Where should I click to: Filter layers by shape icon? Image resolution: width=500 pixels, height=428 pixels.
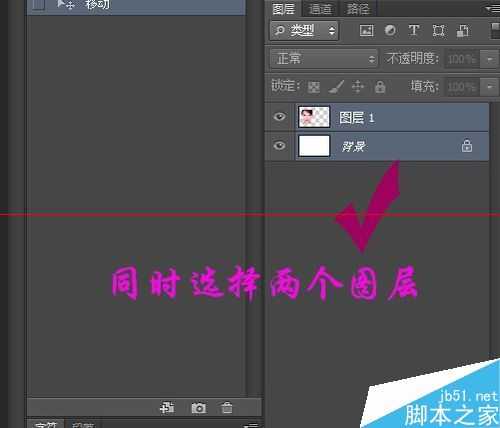click(x=438, y=31)
